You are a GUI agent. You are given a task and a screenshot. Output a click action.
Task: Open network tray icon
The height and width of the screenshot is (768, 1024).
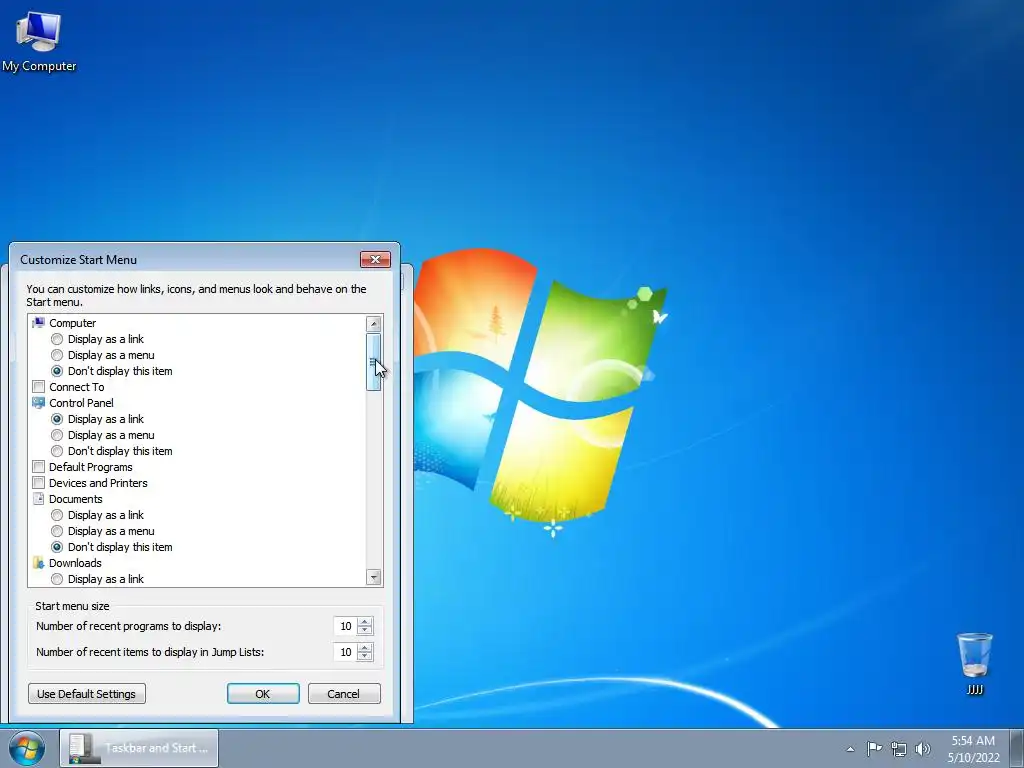coord(899,749)
